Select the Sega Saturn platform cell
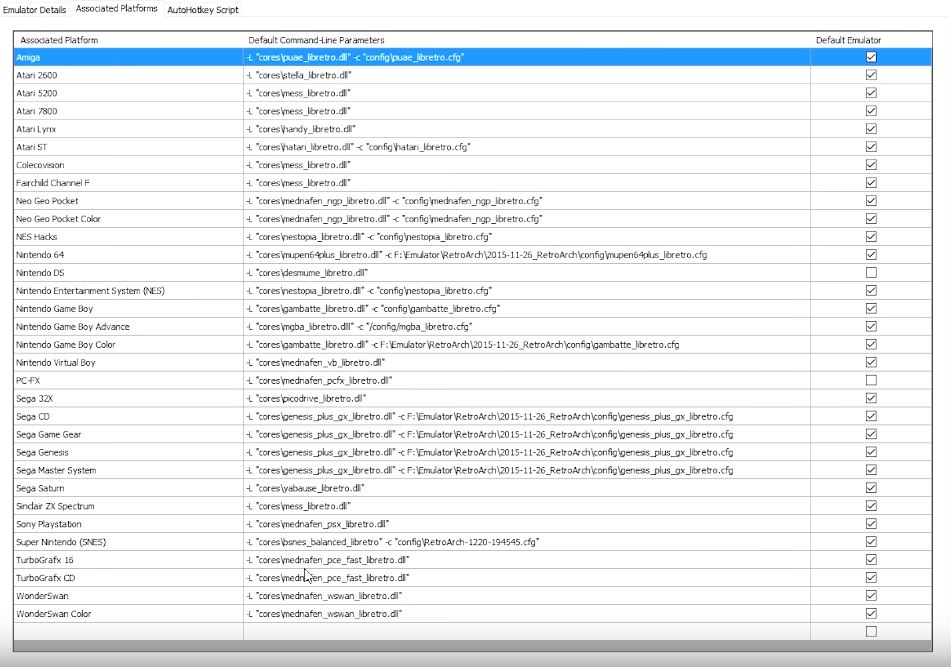 pos(128,488)
